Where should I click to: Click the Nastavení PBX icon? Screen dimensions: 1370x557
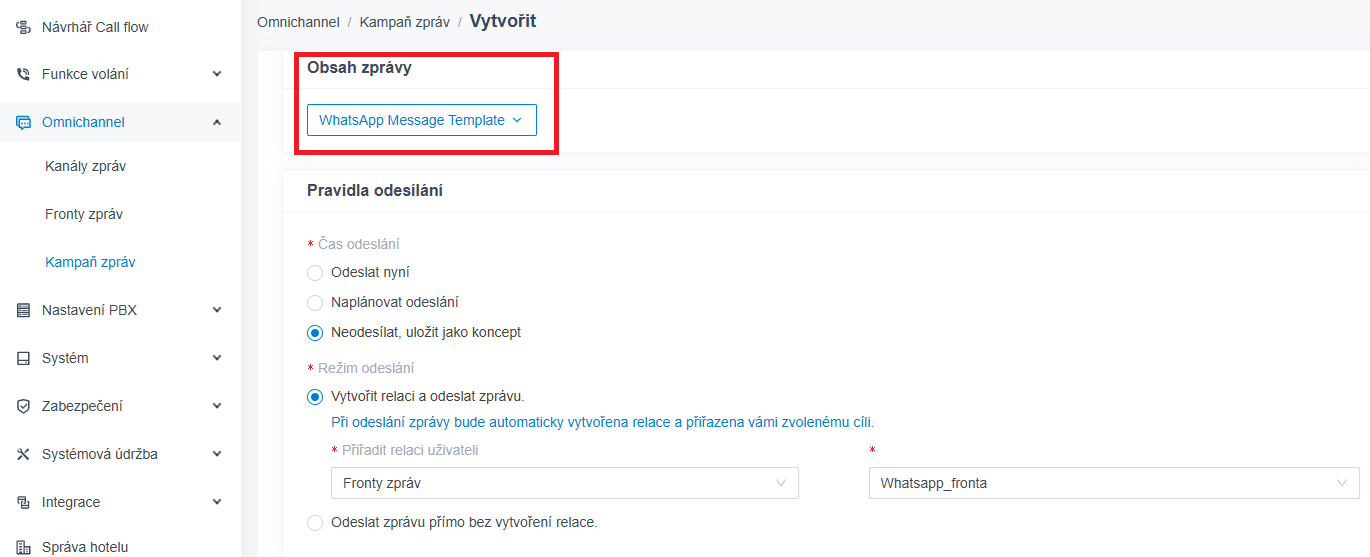tap(24, 310)
